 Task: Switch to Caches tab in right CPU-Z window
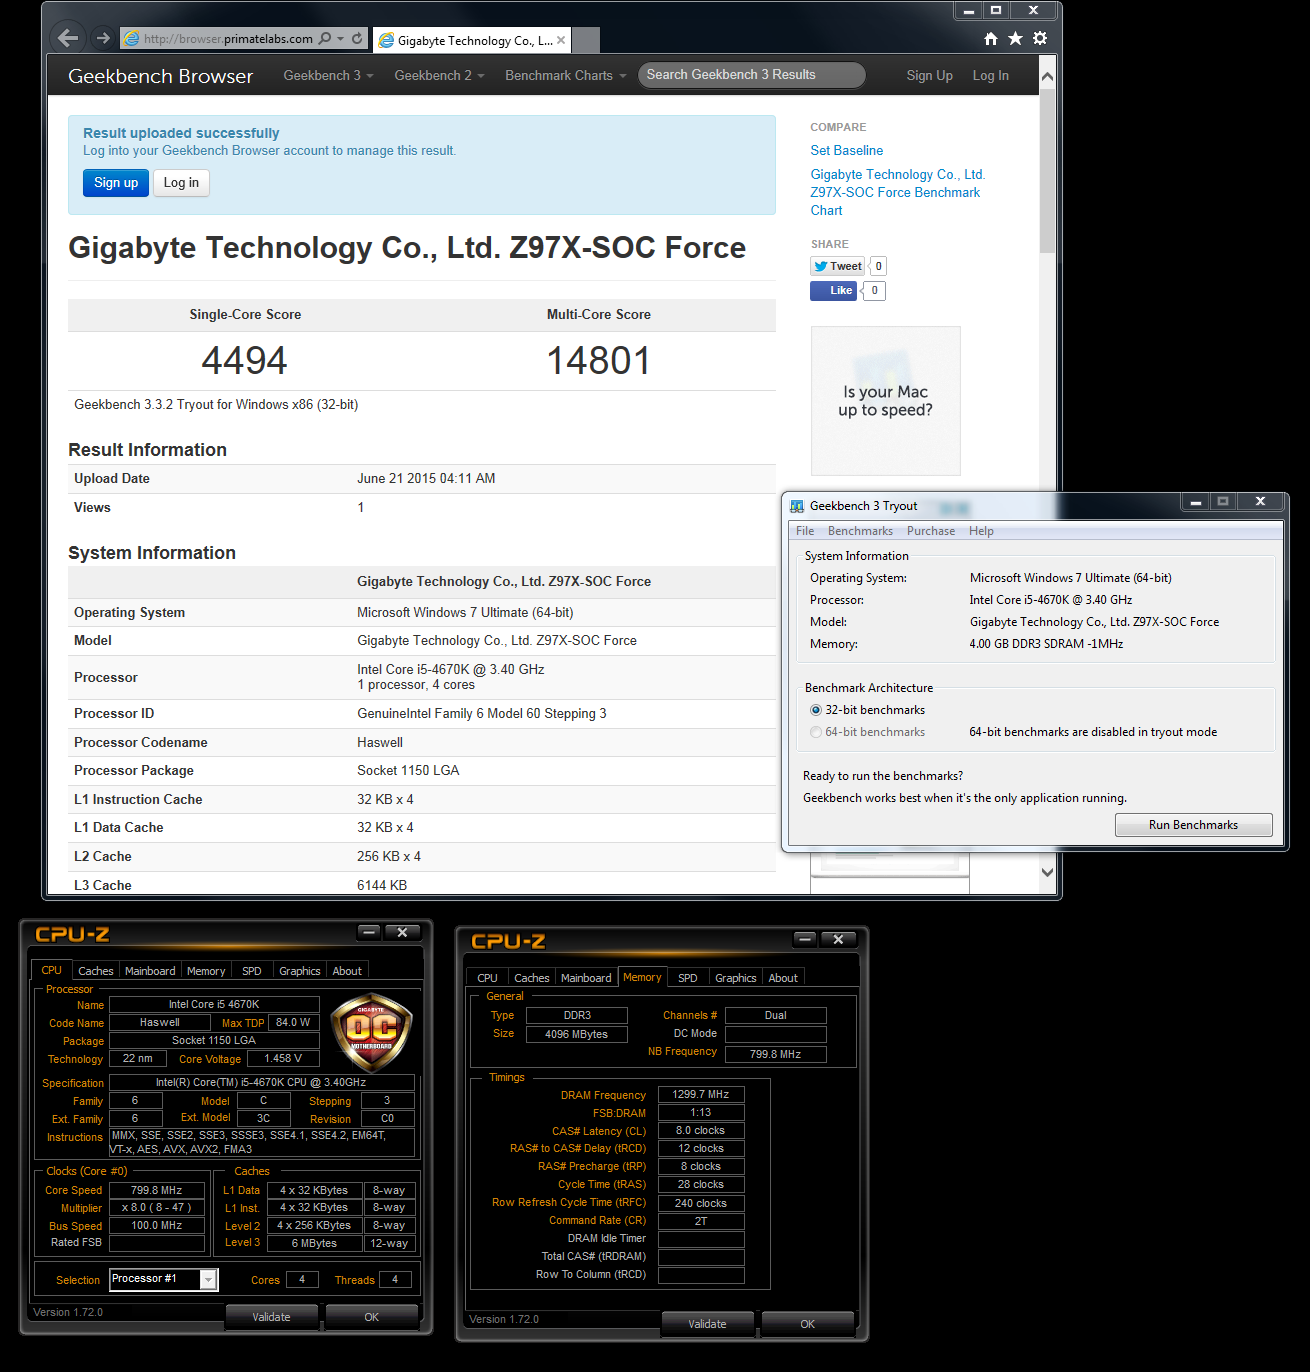point(532,978)
